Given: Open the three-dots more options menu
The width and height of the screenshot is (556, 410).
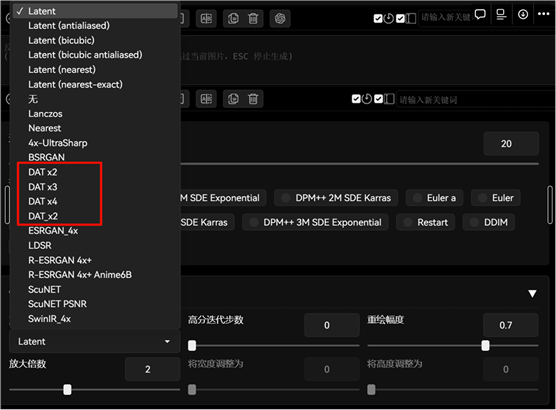Looking at the screenshot, I should (x=543, y=14).
